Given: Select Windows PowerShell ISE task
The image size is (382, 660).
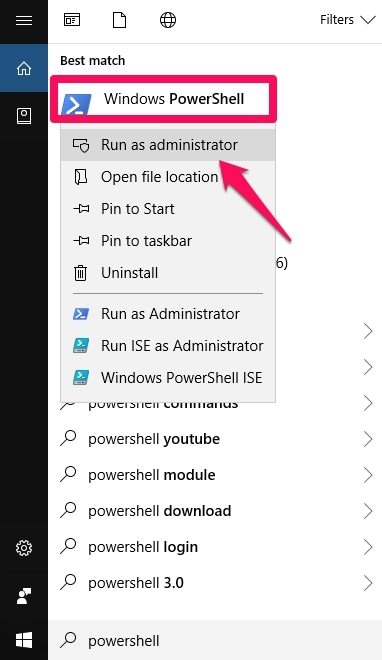Looking at the screenshot, I should point(168,378).
